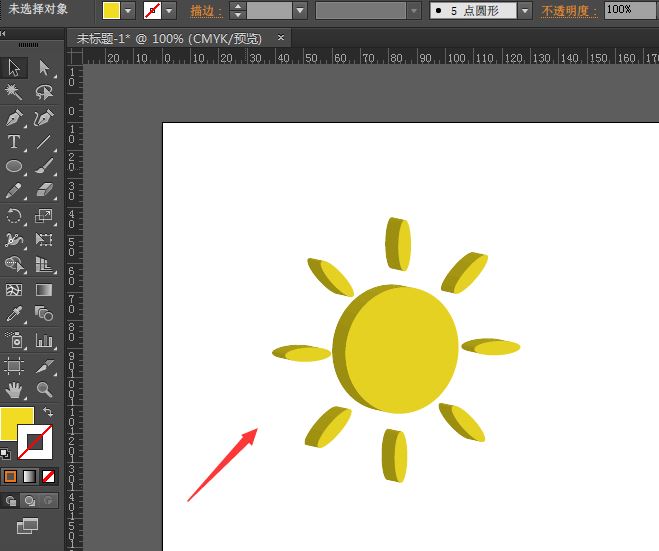Select the Magic Wand tool

pos(14,93)
